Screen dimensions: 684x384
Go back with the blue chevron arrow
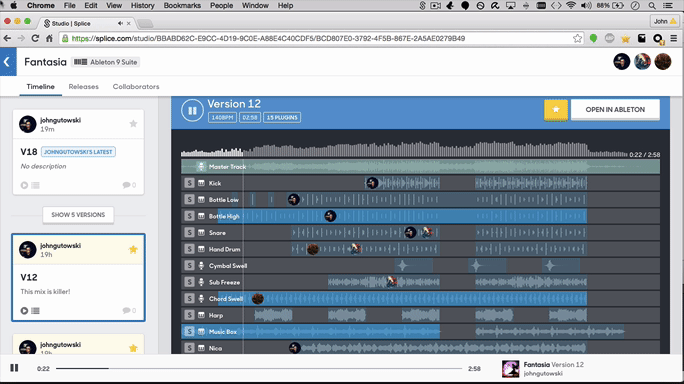(8, 62)
